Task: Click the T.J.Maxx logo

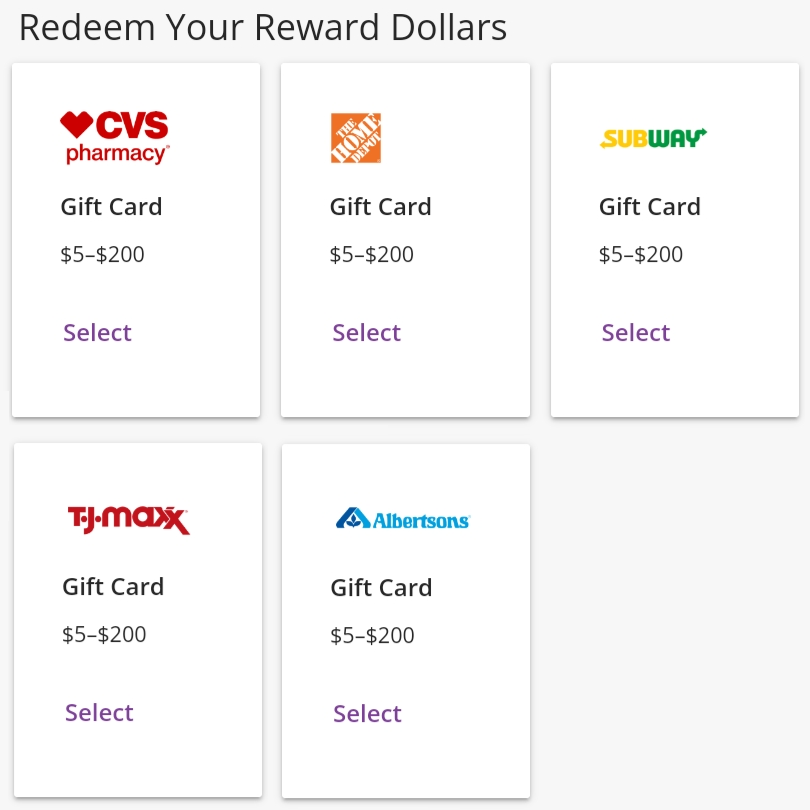Action: click(x=129, y=520)
